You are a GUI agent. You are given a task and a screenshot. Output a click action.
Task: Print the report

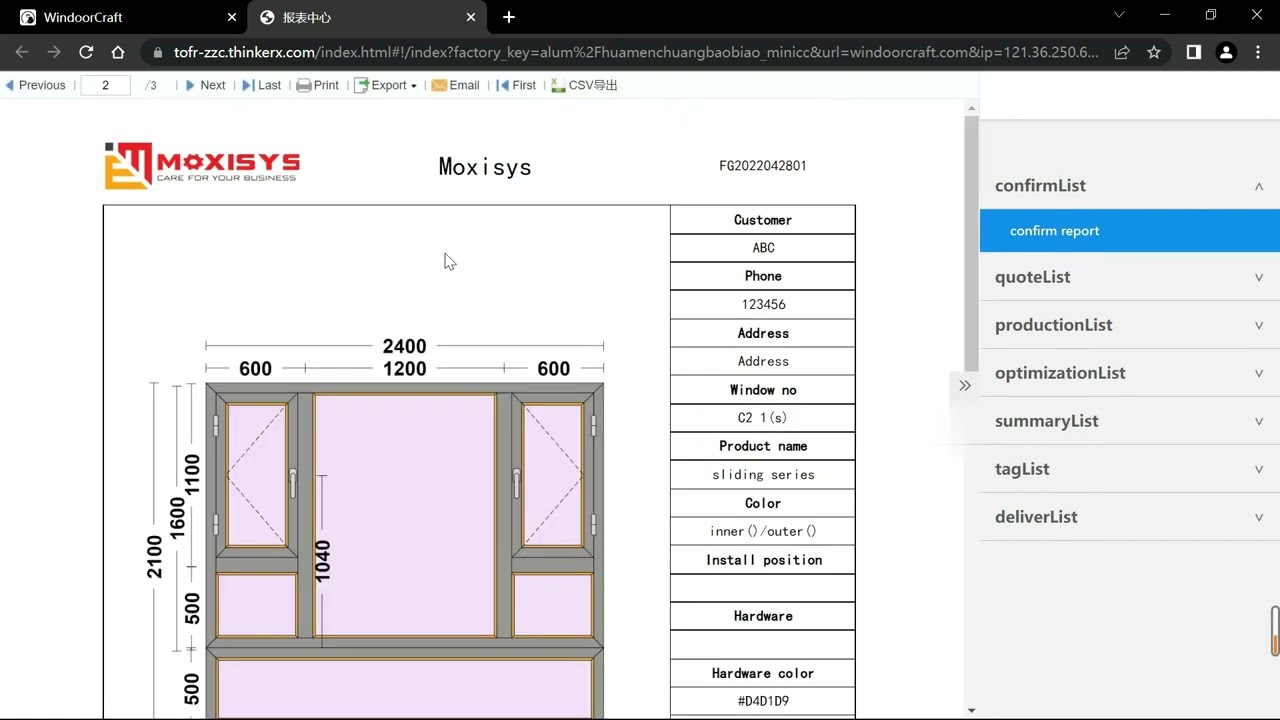pos(318,85)
